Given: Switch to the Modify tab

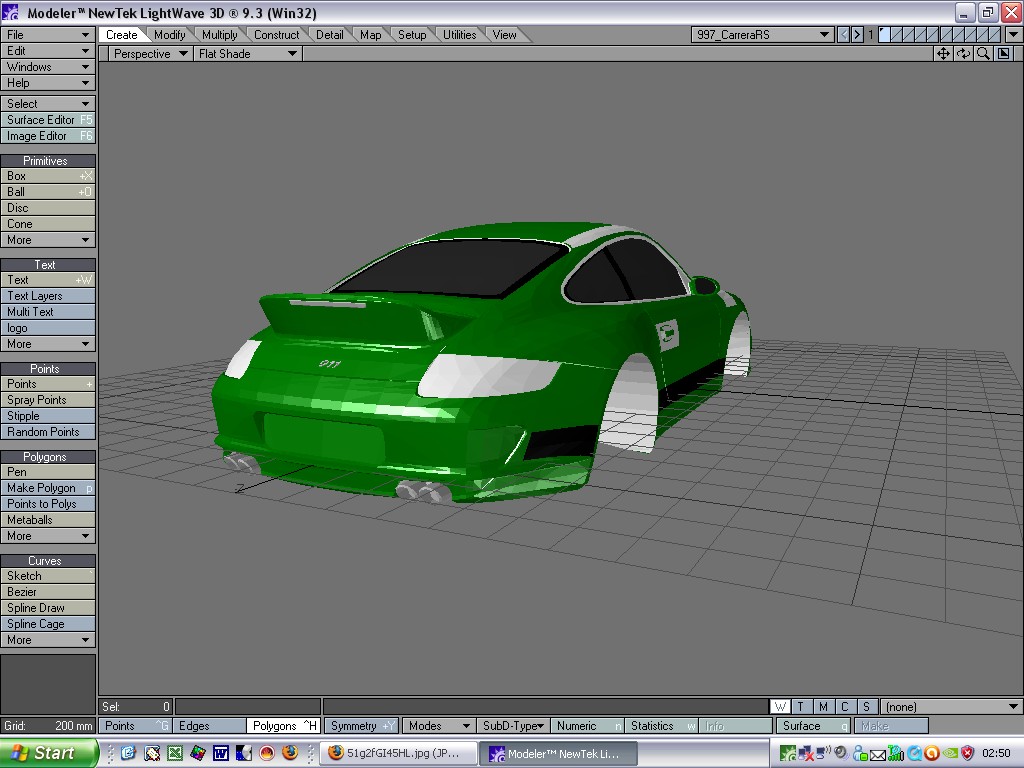Looking at the screenshot, I should (169, 35).
